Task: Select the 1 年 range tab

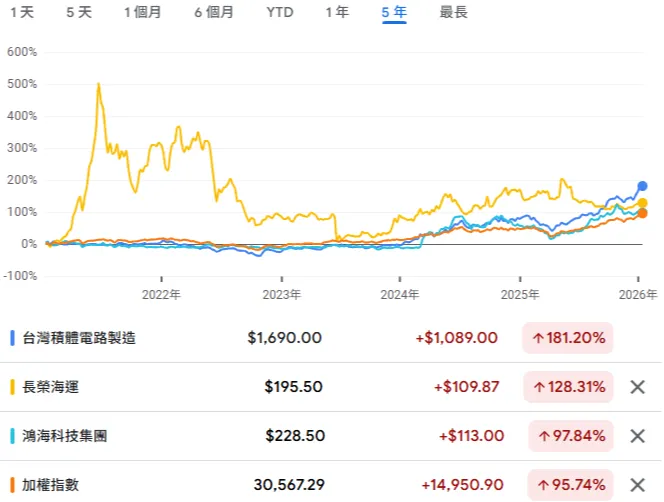Action: [337, 13]
